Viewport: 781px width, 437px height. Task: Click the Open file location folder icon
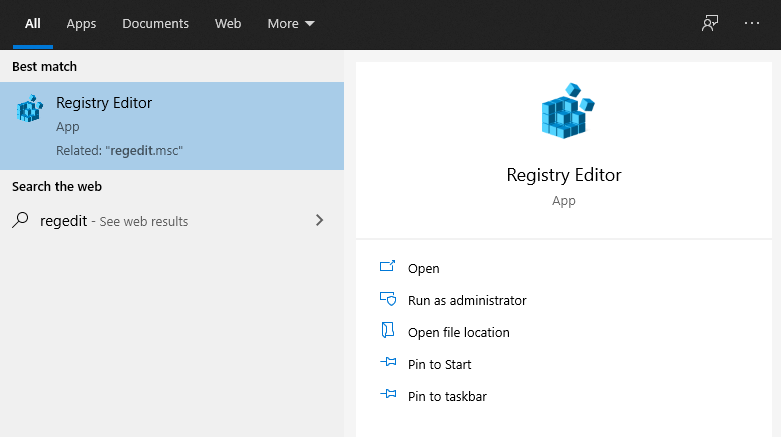click(x=388, y=330)
